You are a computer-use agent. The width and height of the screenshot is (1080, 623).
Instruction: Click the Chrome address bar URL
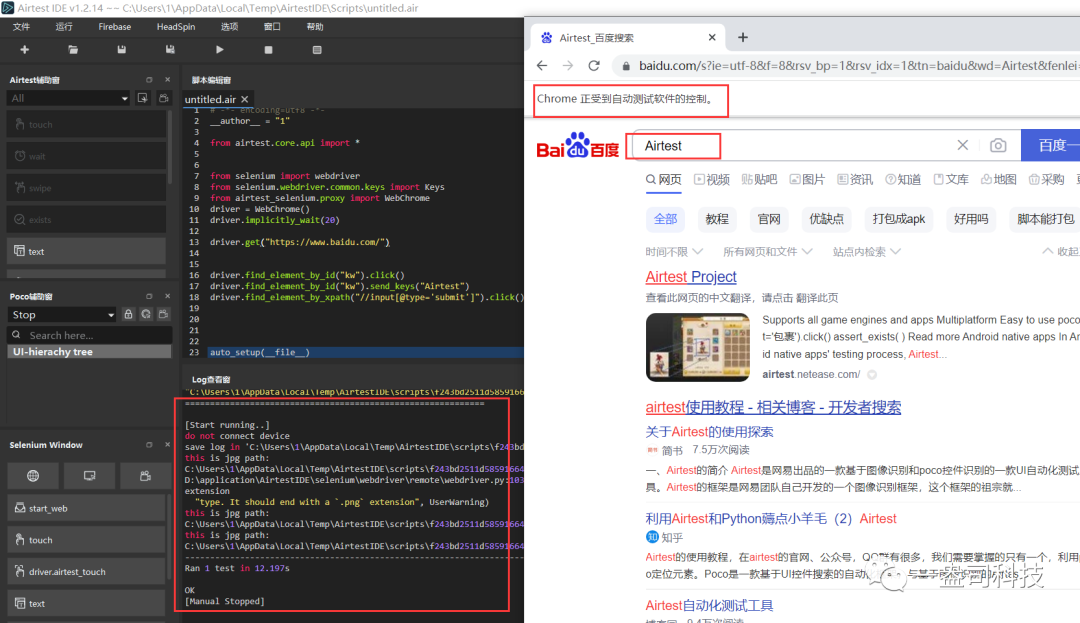click(x=859, y=65)
